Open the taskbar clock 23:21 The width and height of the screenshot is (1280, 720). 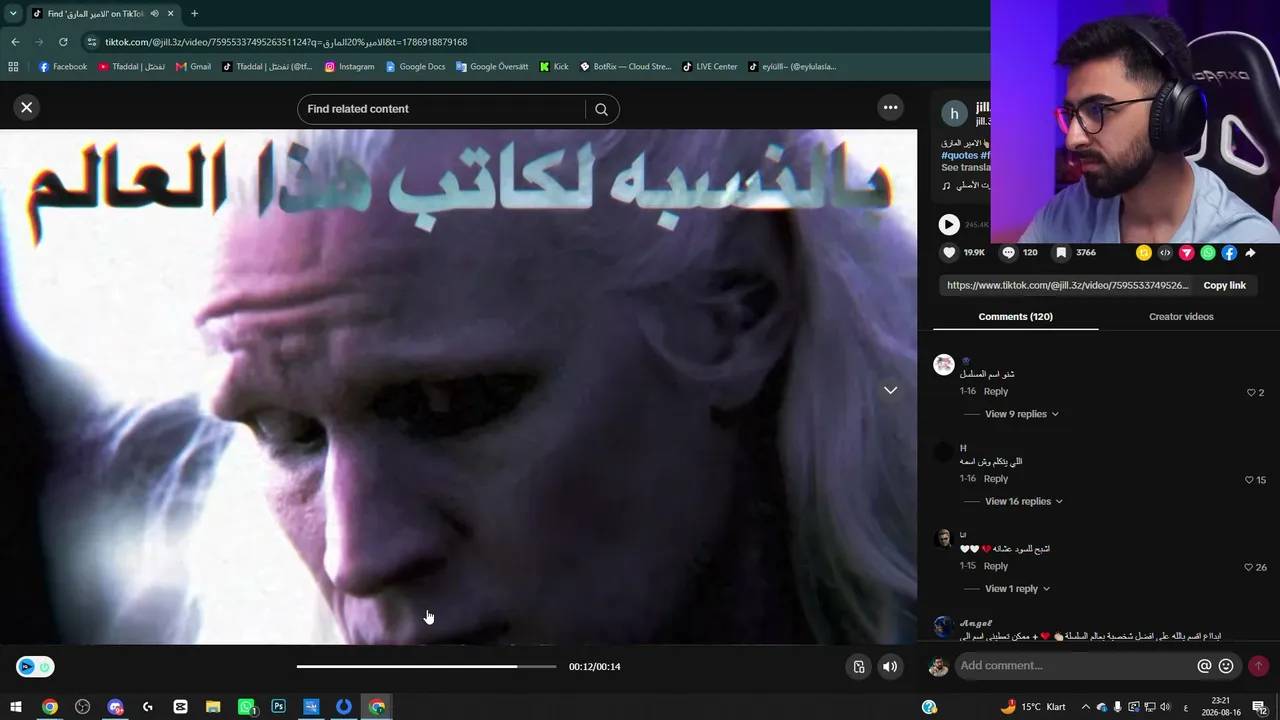(x=1220, y=707)
